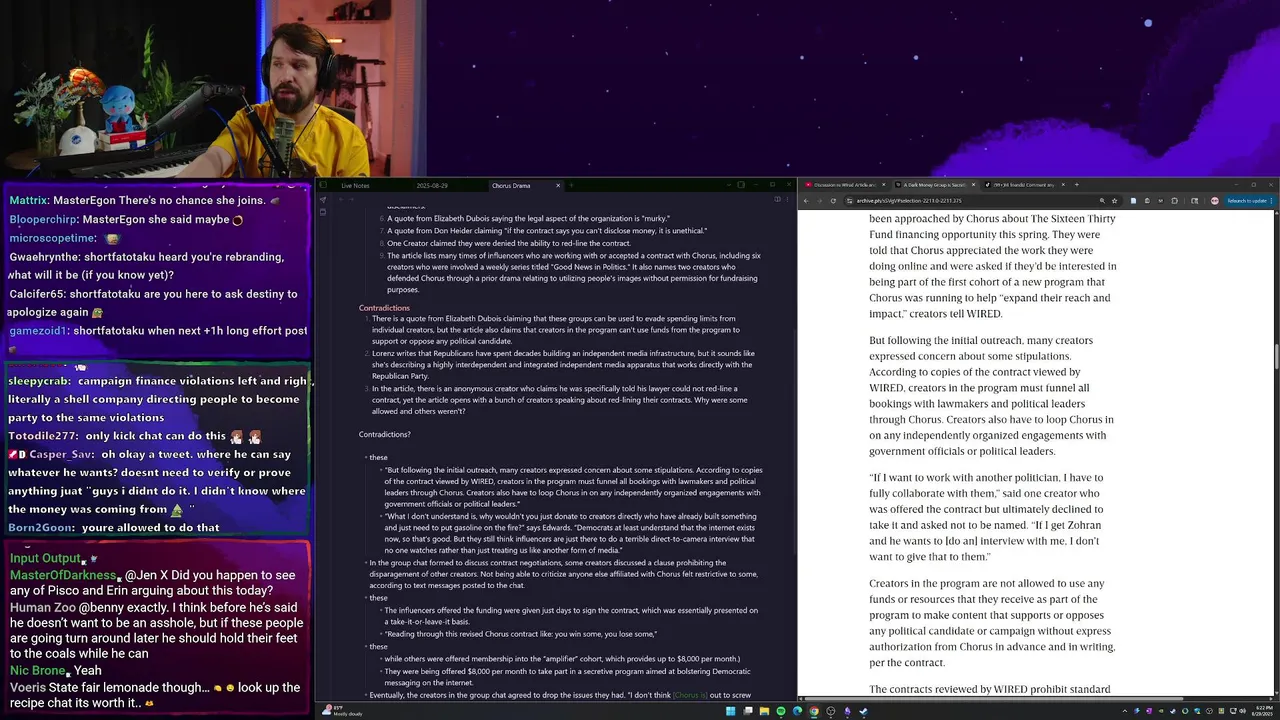Toggle reading view in the note
Viewport: 1280px width, 720px height.
777,199
